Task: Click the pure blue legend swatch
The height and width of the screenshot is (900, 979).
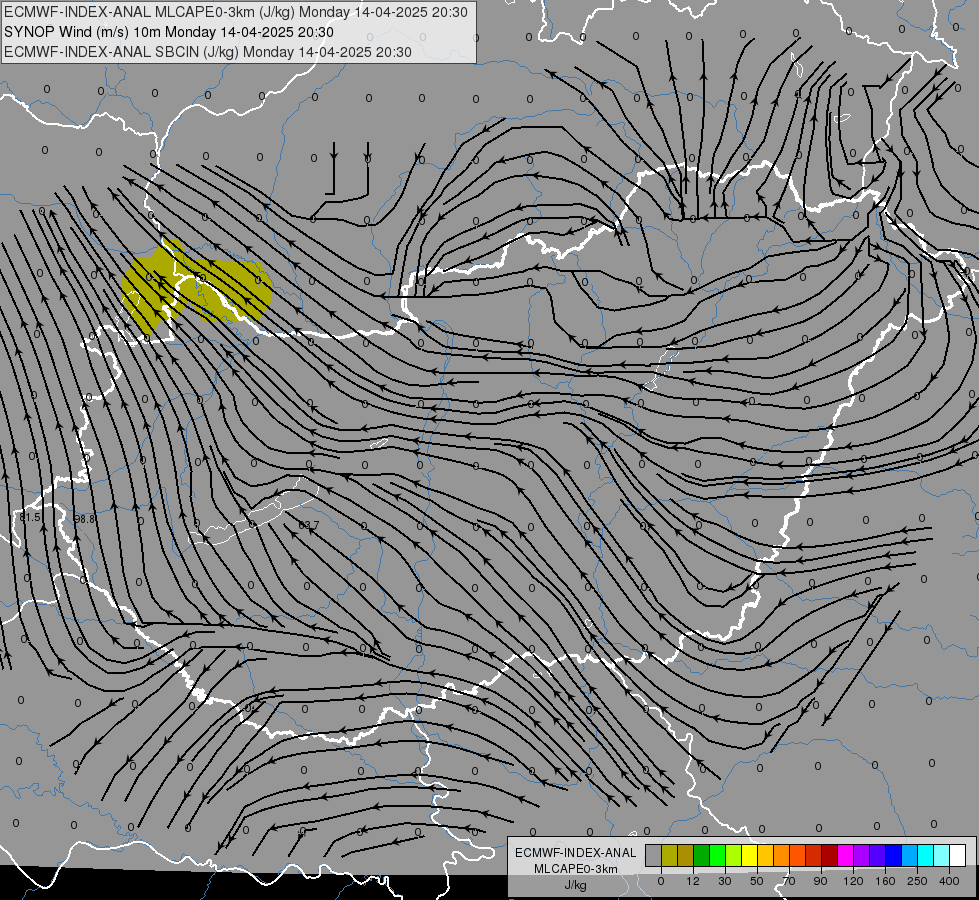Action: coord(893,856)
